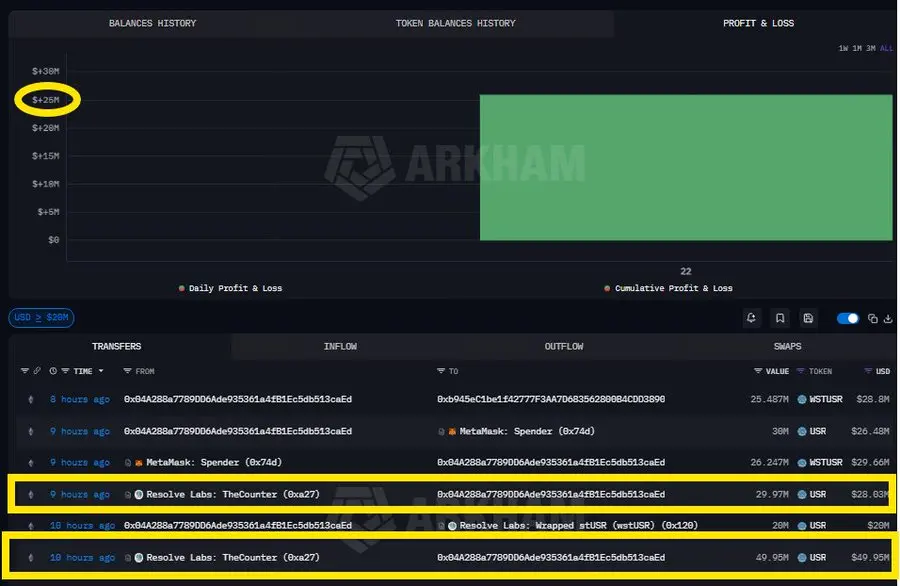900x586 pixels.
Task: Select the Profit & Loss tab
Action: coord(758,24)
